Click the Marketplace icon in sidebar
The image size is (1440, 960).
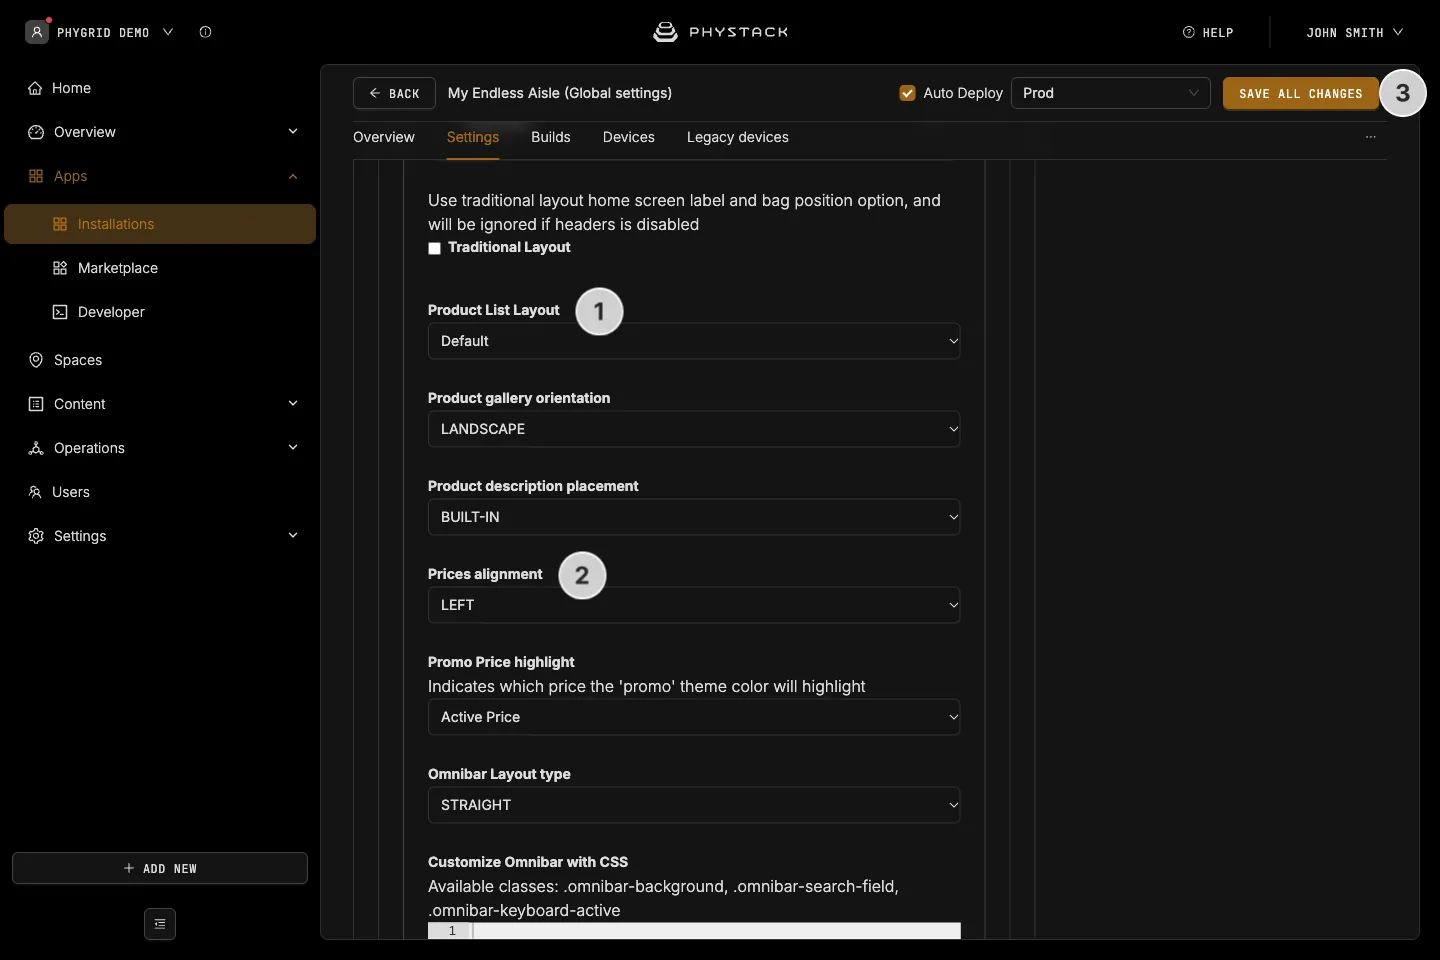[60, 268]
